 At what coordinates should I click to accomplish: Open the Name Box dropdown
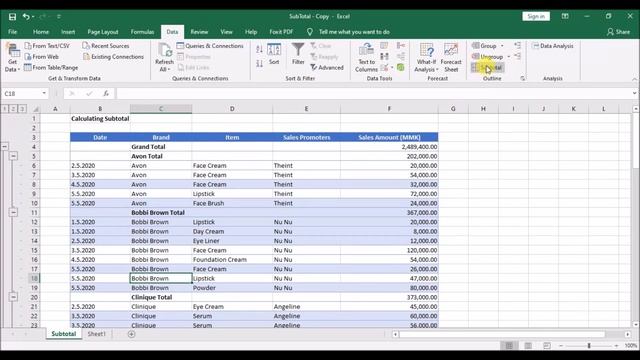click(x=44, y=93)
